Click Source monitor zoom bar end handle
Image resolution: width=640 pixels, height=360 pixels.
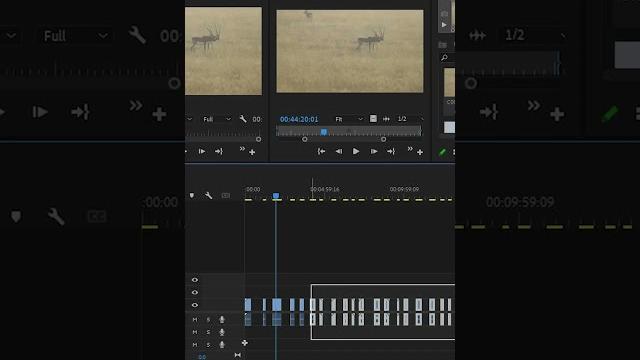click(x=258, y=139)
